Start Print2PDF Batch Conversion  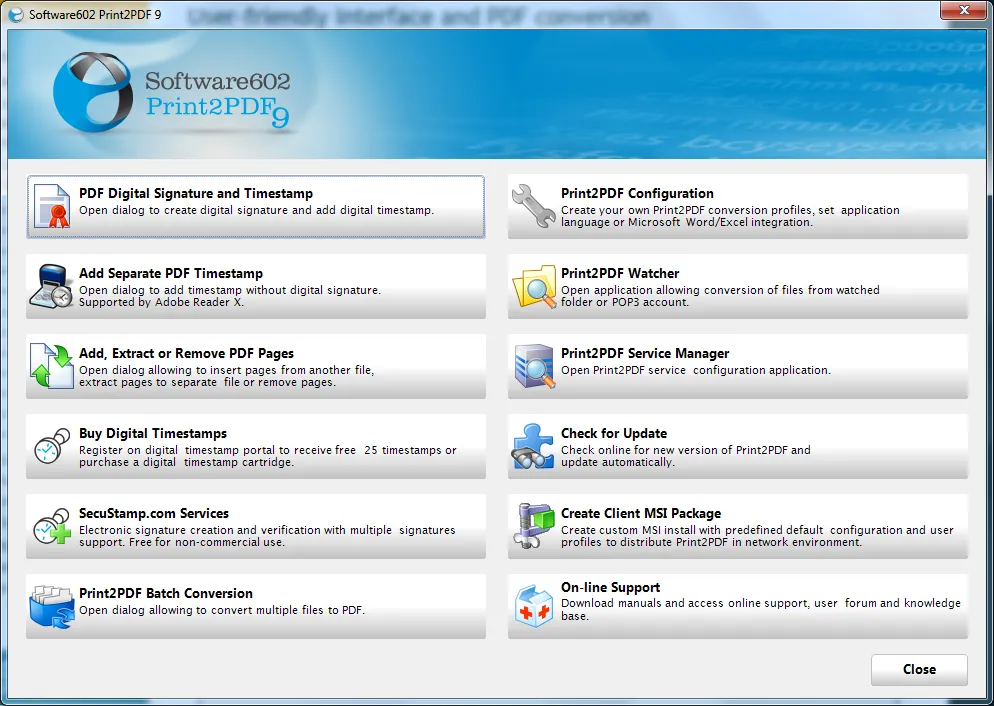click(x=255, y=607)
